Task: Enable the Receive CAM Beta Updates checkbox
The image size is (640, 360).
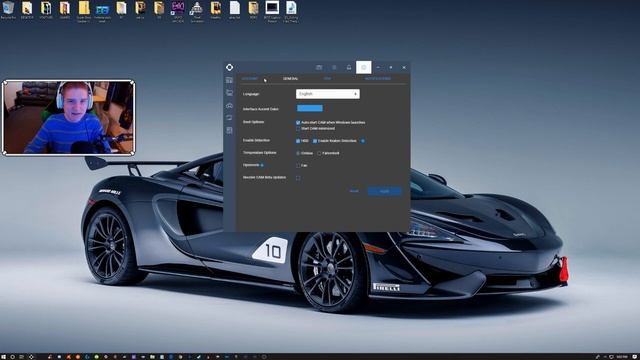Action: click(x=298, y=178)
